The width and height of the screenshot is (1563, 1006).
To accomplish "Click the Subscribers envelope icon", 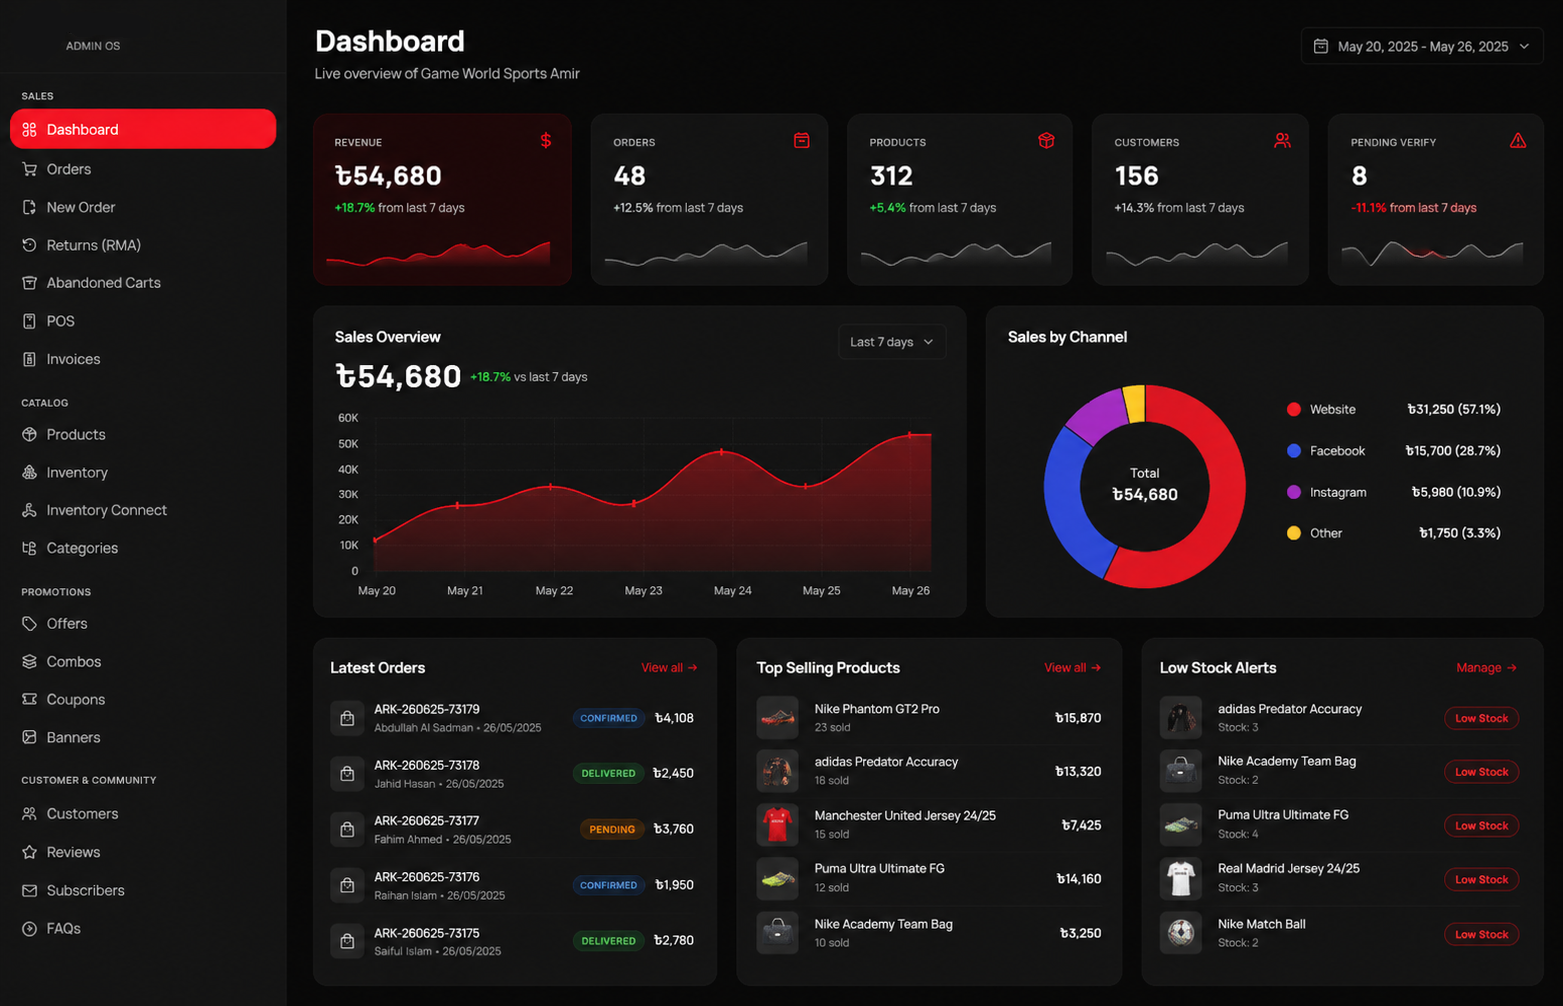I will [29, 890].
